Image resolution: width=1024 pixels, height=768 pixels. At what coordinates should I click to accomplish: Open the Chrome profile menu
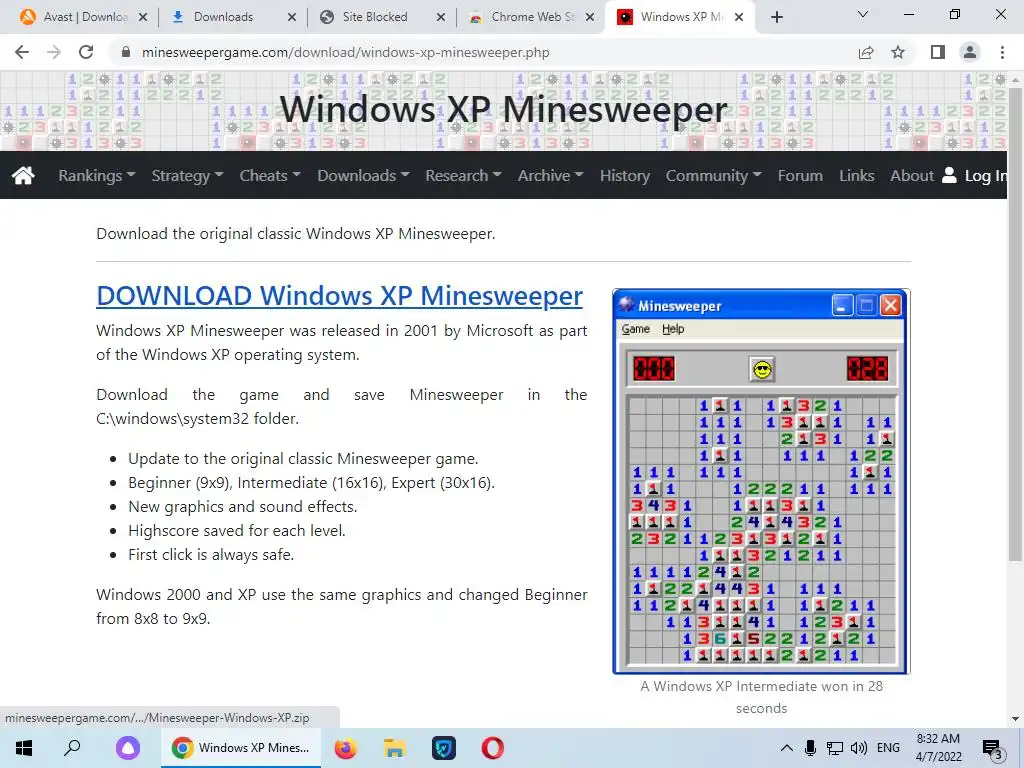(970, 52)
